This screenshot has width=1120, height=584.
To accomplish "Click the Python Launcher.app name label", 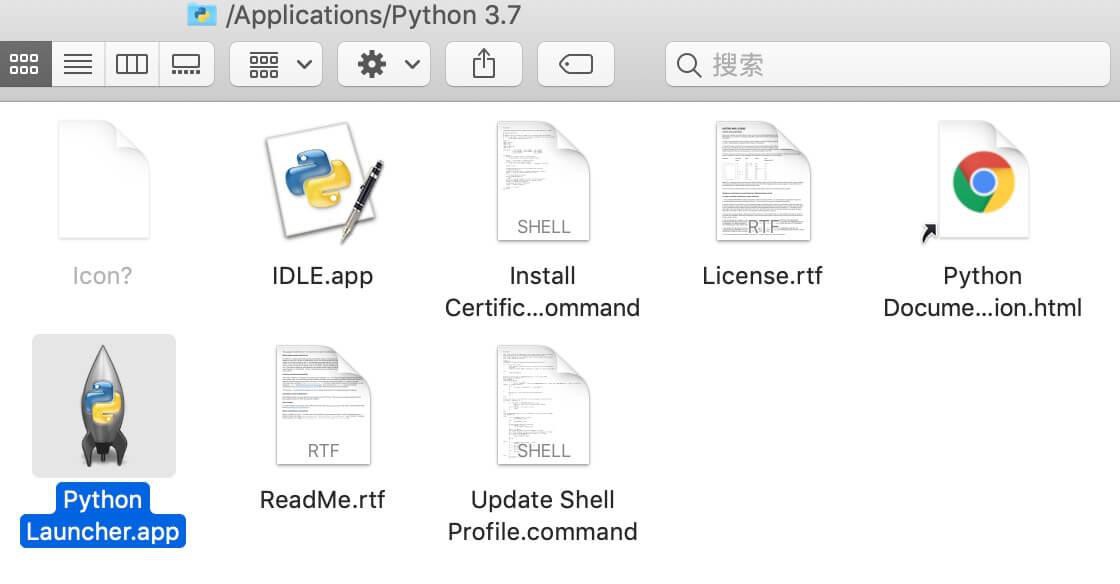I will point(103,515).
